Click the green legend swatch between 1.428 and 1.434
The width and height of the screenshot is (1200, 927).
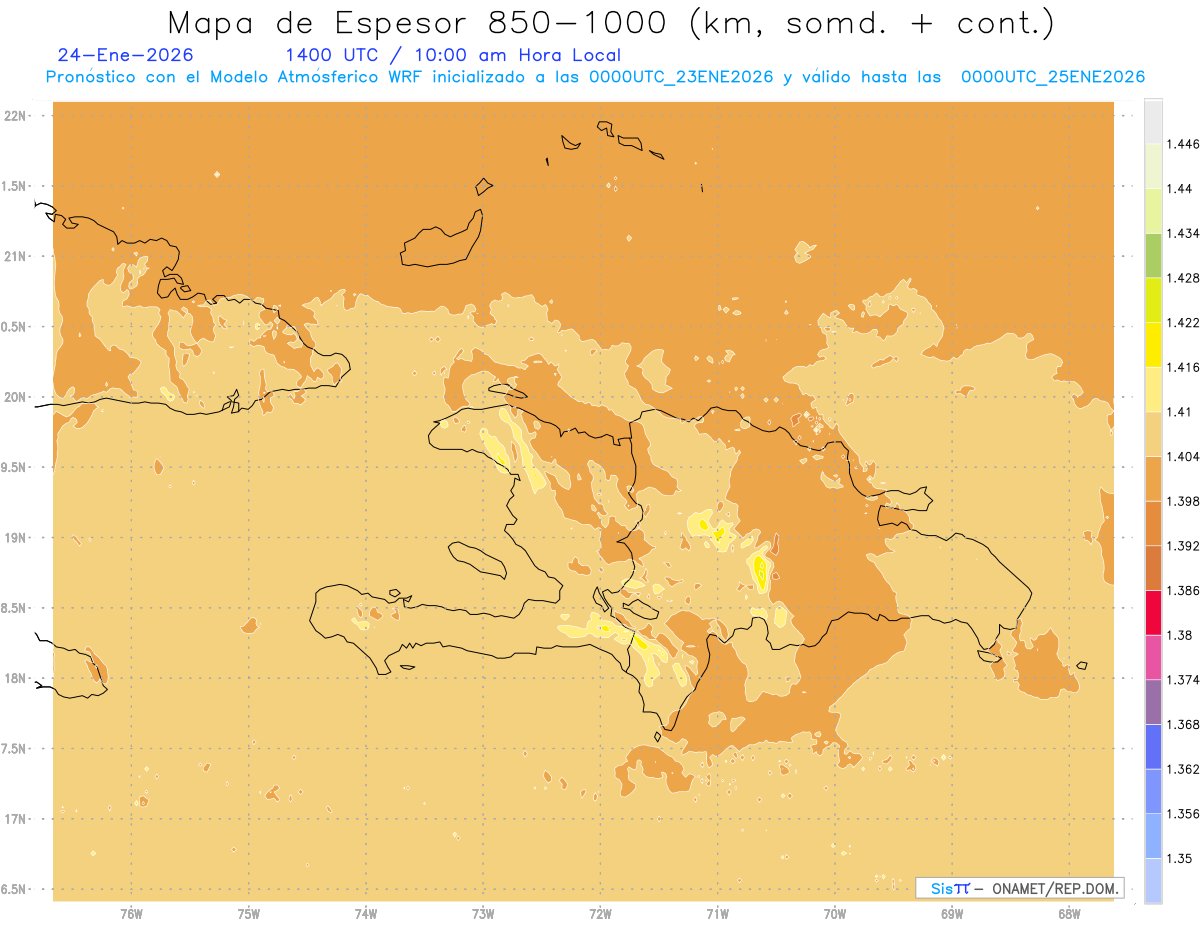1153,255
